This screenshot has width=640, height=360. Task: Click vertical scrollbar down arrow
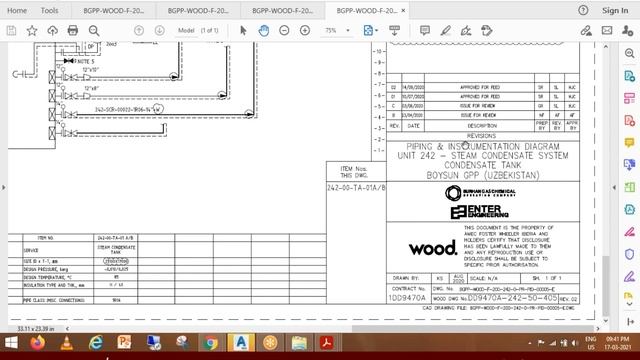click(606, 321)
